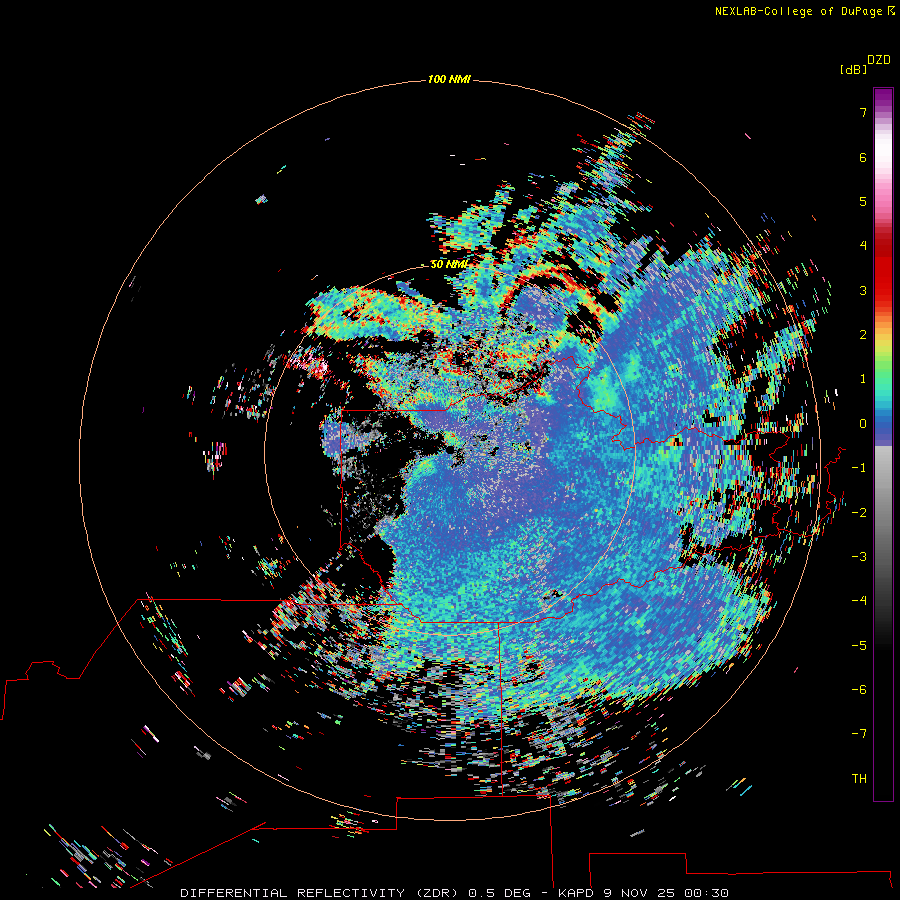Screen dimensions: 900x900
Task: Click the -4 dB value on color scale
Action: (859, 601)
